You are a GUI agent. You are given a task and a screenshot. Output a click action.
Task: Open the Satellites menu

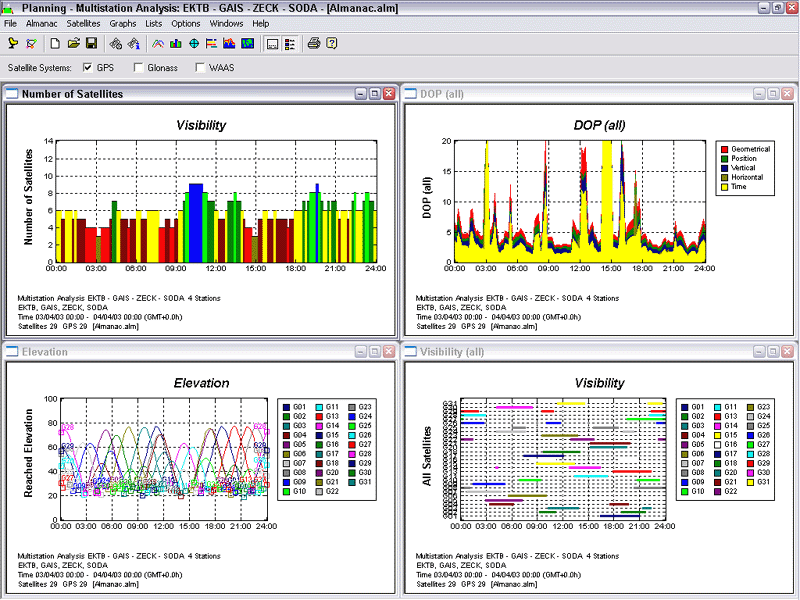(x=83, y=22)
